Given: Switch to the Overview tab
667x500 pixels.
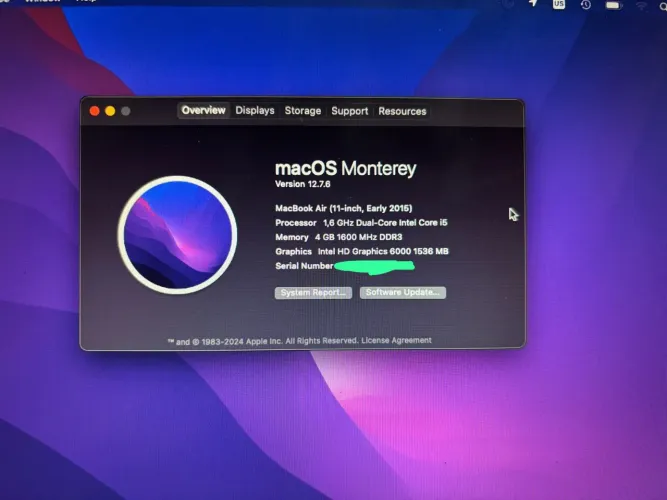Looking at the screenshot, I should pyautogui.click(x=203, y=110).
